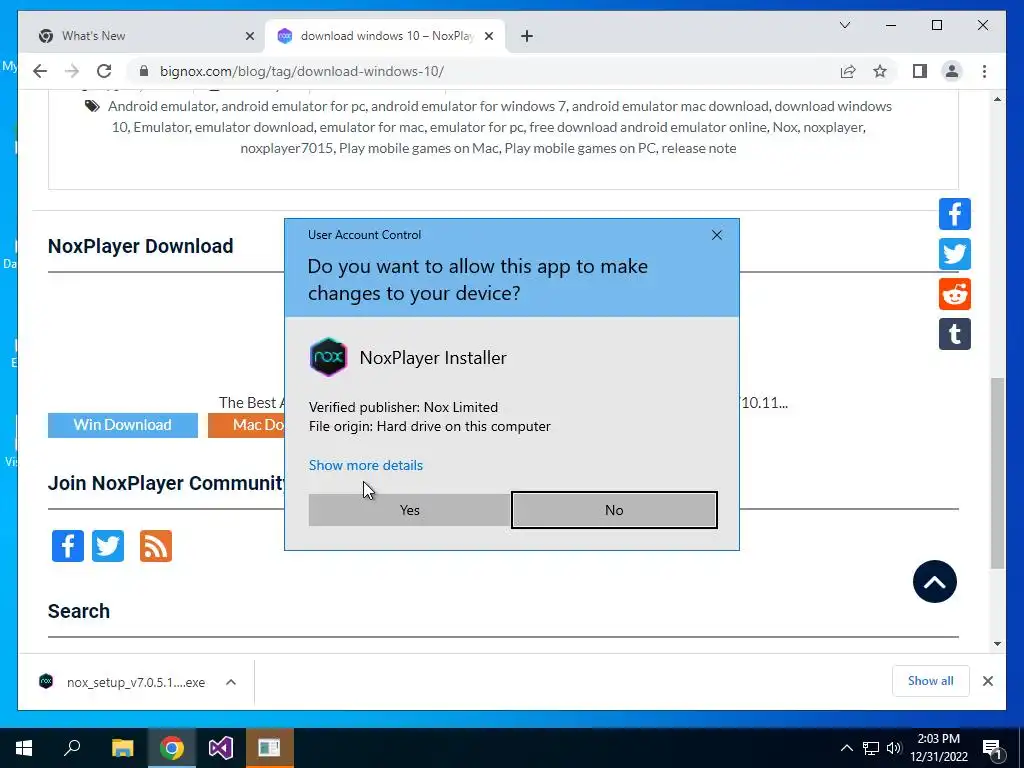The image size is (1024, 768).
Task: Click the address bar URL
Action: [302, 71]
